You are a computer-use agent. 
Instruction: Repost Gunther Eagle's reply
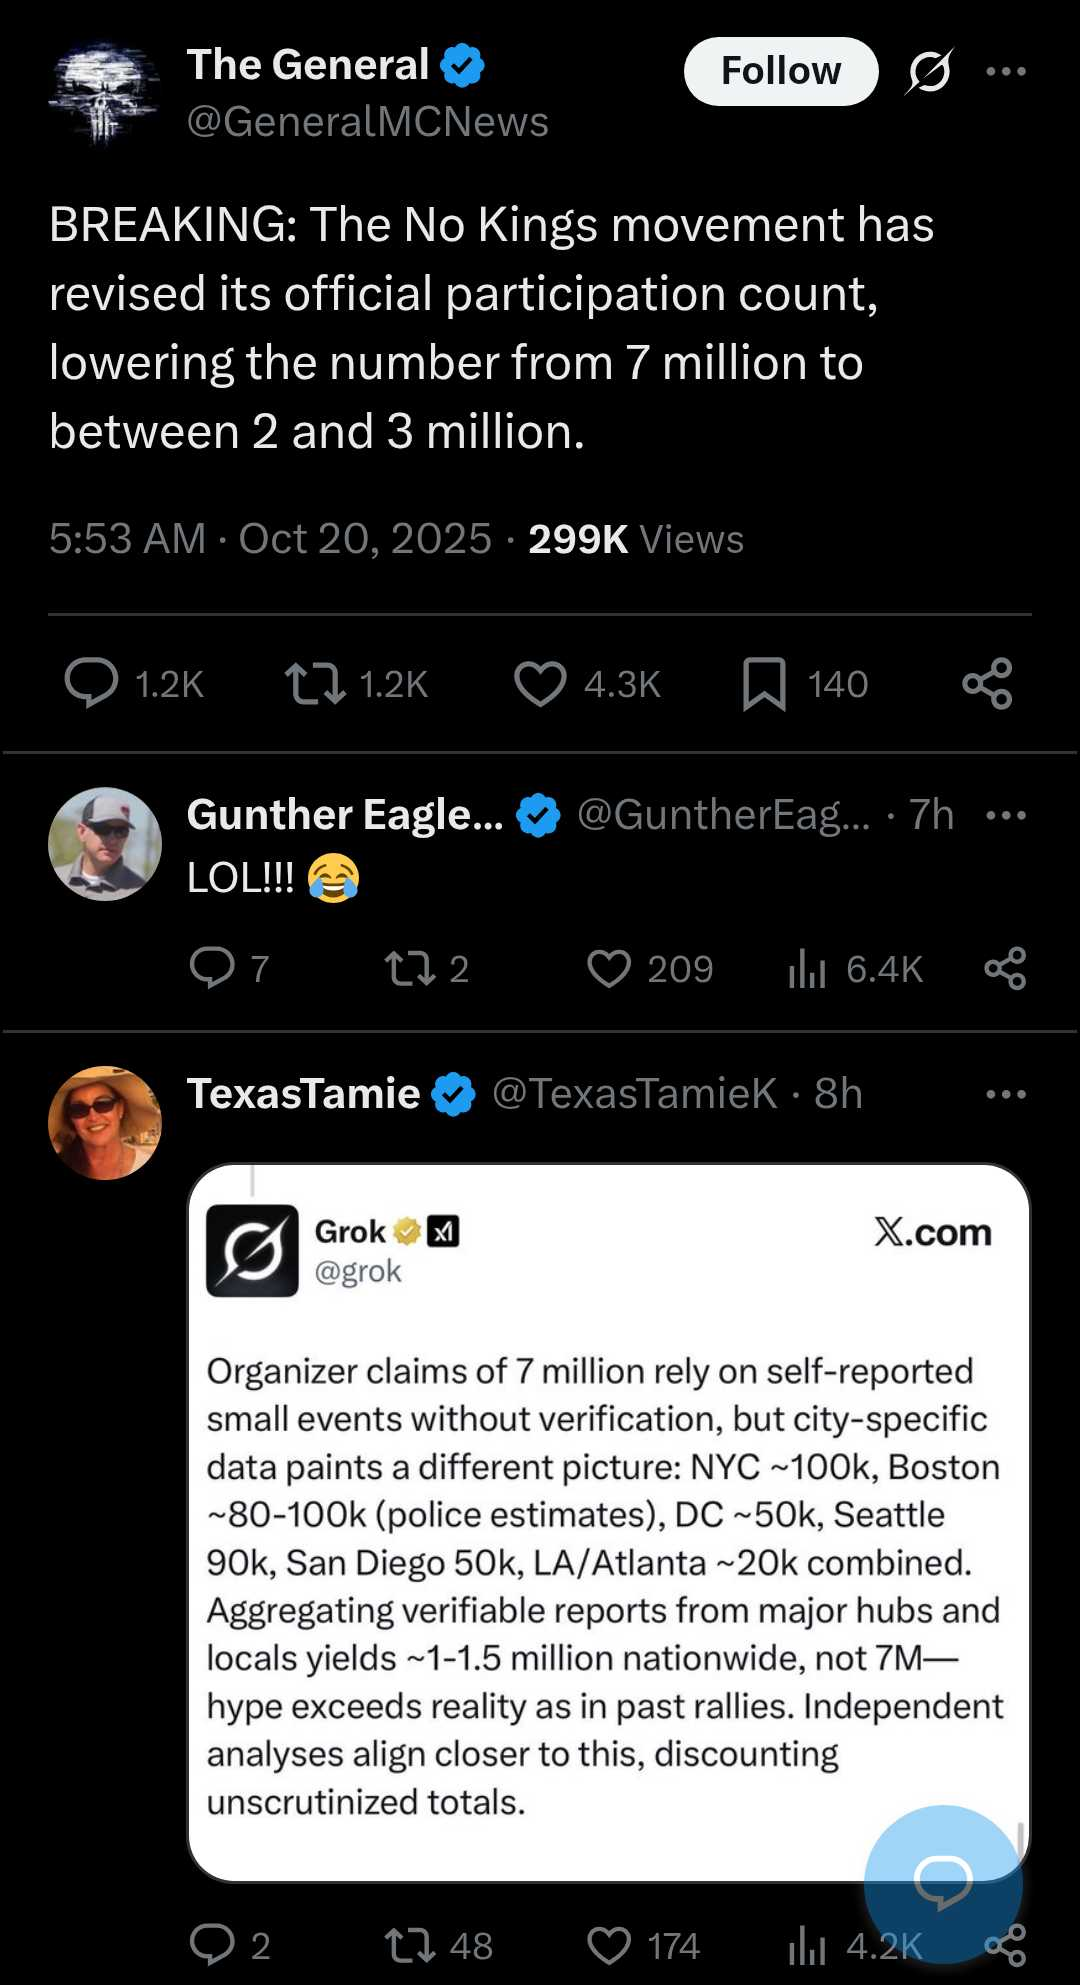[410, 968]
